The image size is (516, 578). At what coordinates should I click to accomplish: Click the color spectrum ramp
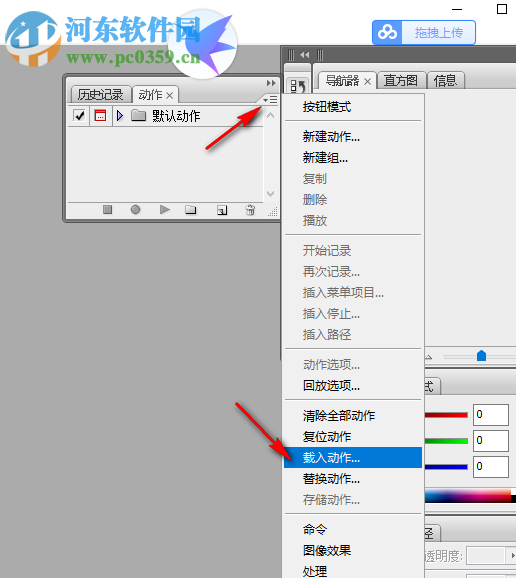tap(468, 496)
